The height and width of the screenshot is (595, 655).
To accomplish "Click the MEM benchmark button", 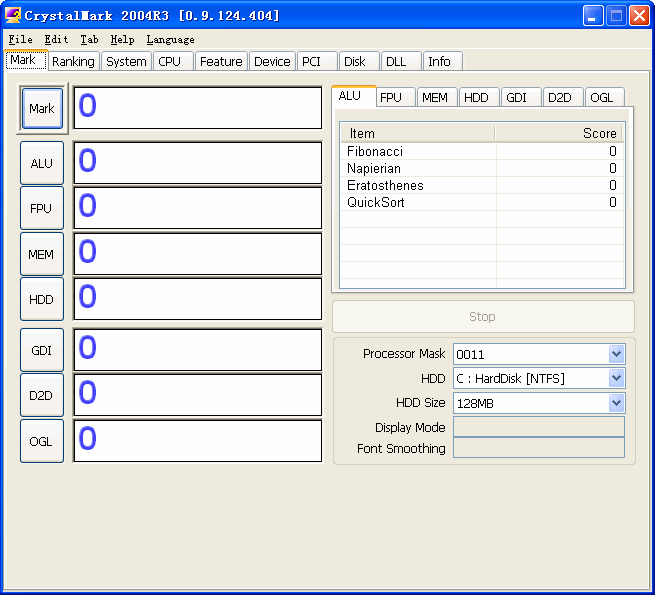I will 42,254.
